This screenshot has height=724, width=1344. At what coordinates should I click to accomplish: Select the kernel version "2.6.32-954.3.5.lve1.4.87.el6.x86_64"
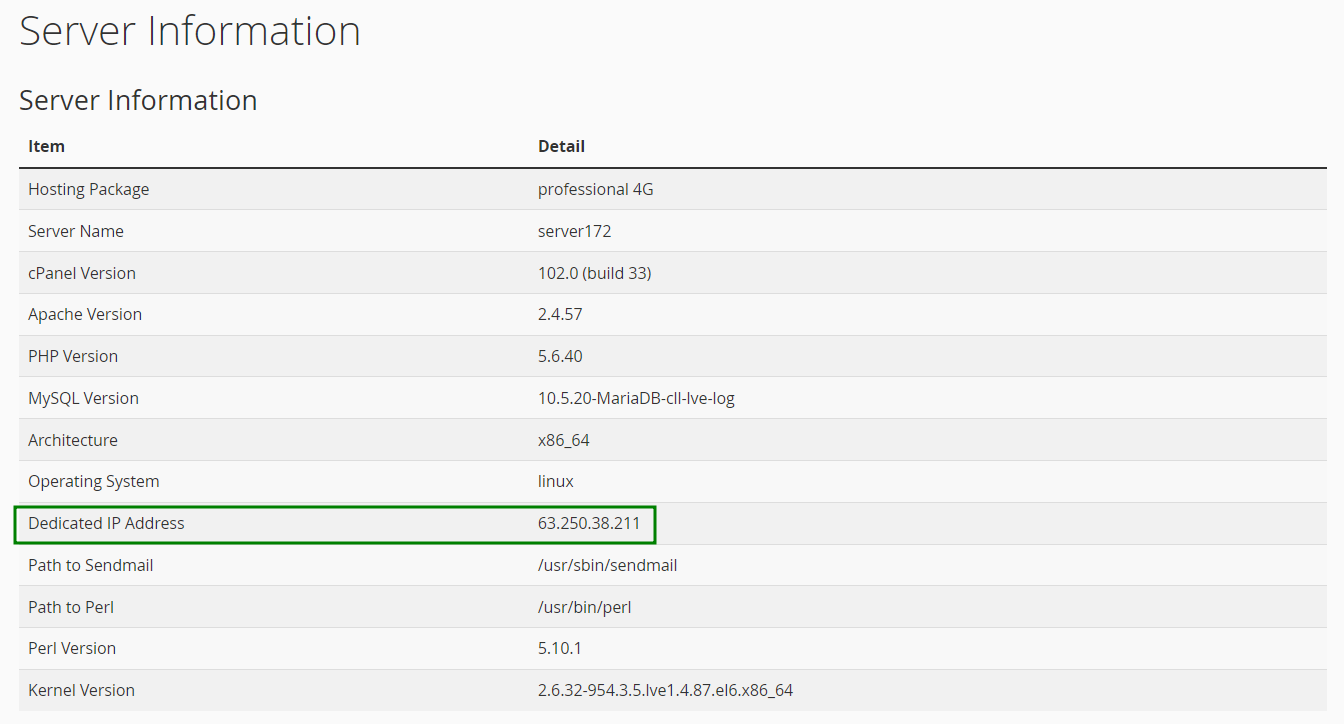point(665,690)
